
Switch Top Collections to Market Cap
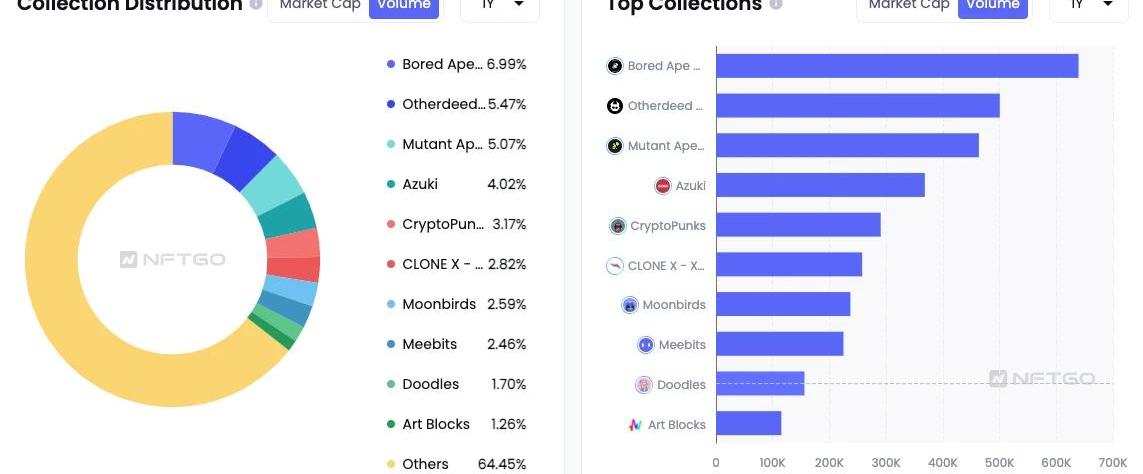pyautogui.click(x=909, y=6)
